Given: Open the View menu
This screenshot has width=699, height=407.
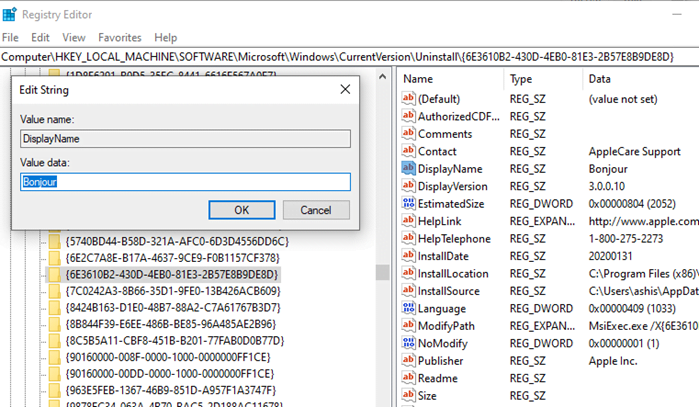Looking at the screenshot, I should point(74,37).
